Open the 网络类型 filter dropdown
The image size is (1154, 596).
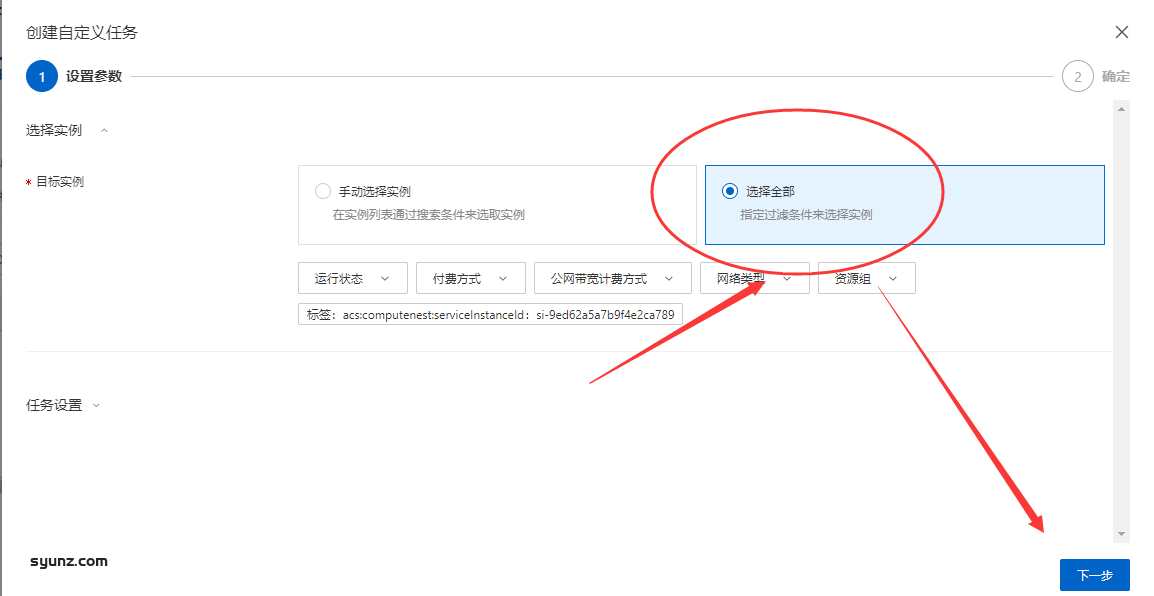point(754,278)
